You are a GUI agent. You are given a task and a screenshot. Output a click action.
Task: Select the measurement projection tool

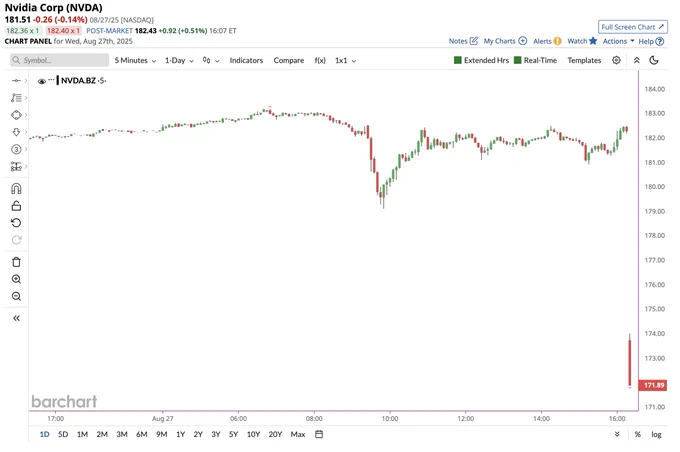[16, 167]
